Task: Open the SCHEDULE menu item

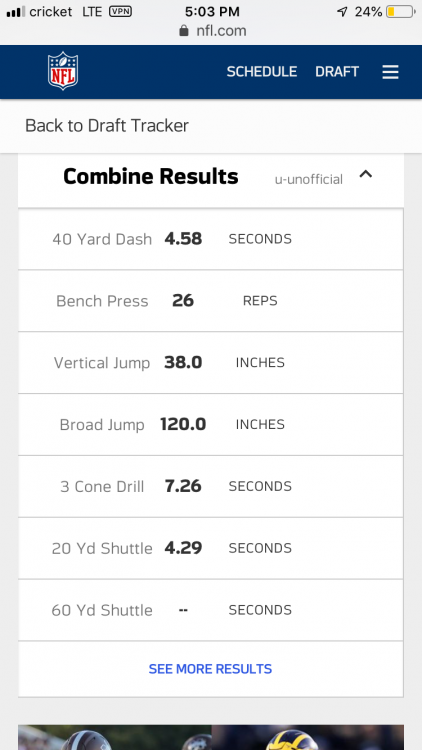Action: pyautogui.click(x=262, y=72)
